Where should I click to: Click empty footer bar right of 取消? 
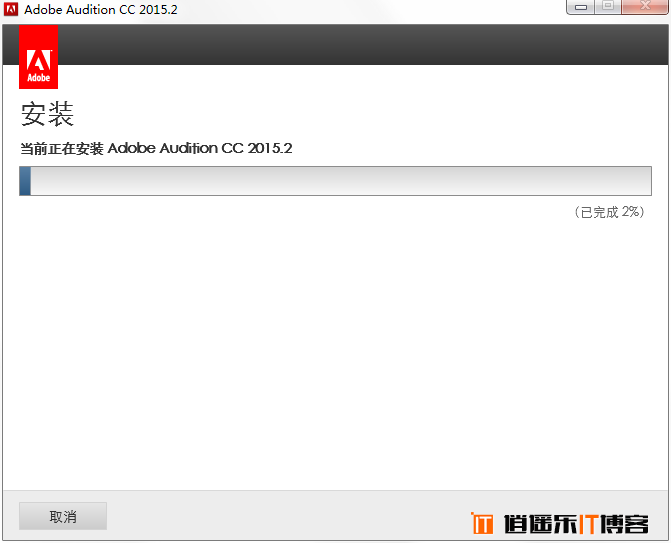pyautogui.click(x=287, y=516)
